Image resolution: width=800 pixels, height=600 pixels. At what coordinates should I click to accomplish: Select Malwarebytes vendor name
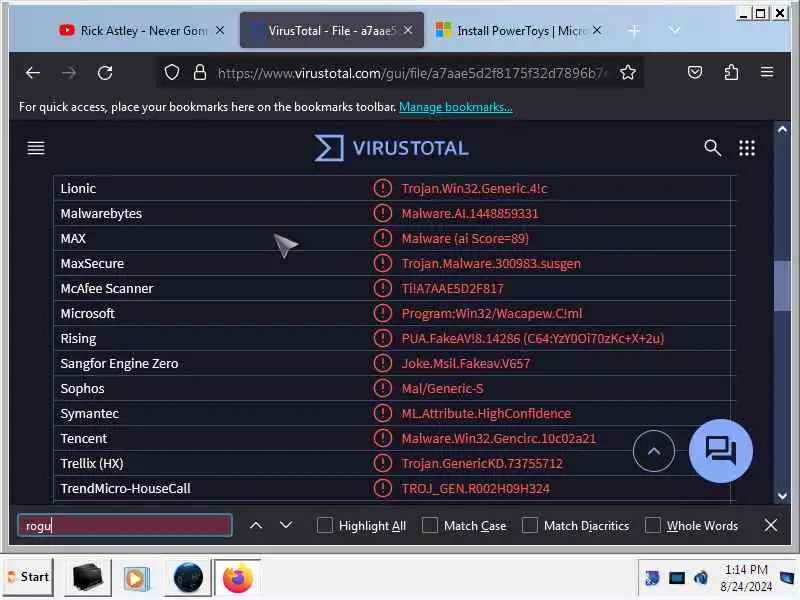(101, 213)
